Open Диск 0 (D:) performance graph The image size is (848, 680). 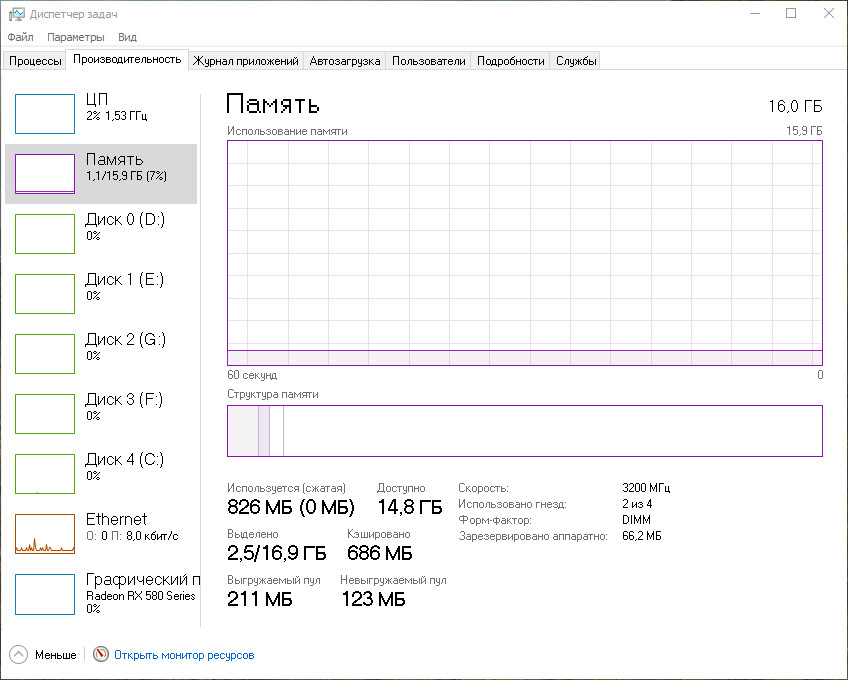coord(45,234)
